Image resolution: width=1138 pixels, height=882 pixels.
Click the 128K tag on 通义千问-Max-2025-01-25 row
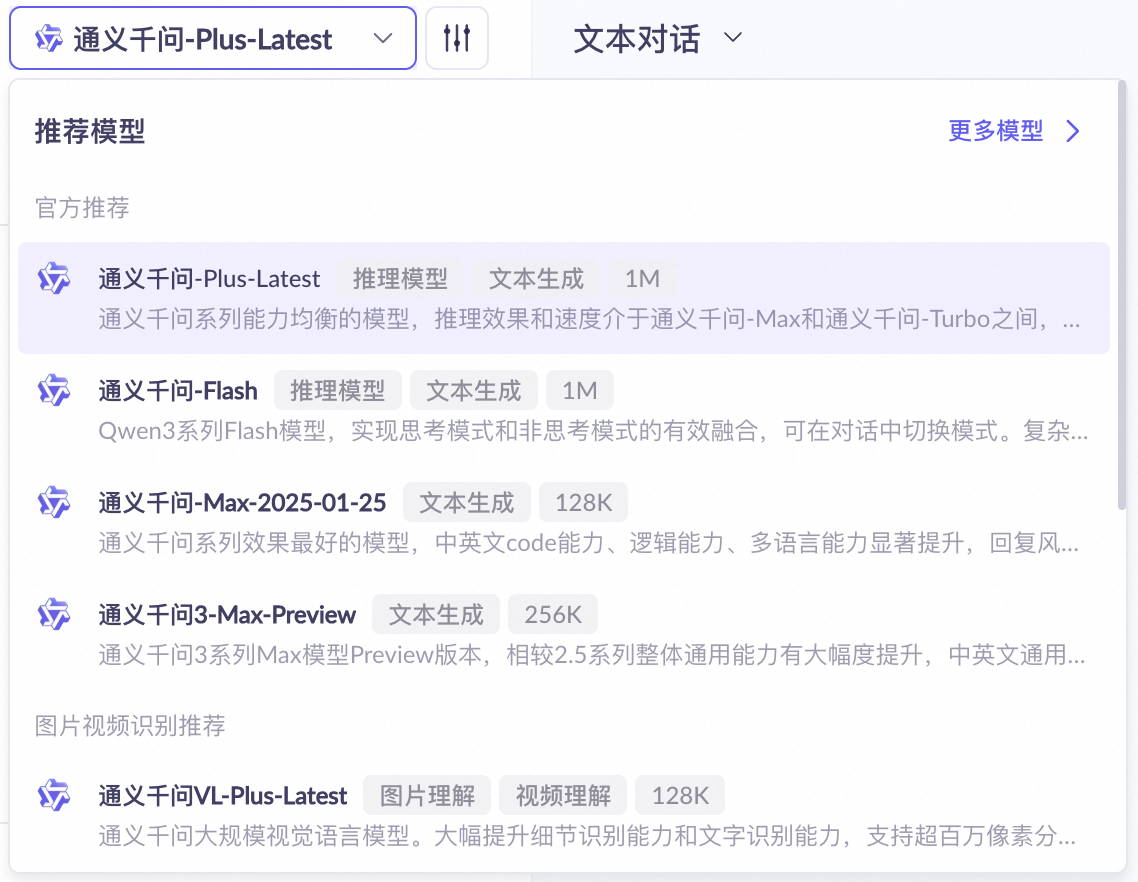[x=584, y=502]
